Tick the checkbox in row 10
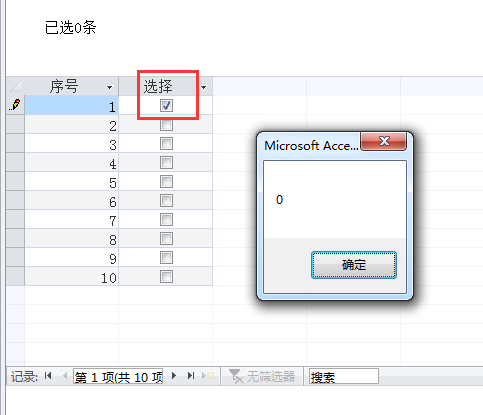 (166, 276)
